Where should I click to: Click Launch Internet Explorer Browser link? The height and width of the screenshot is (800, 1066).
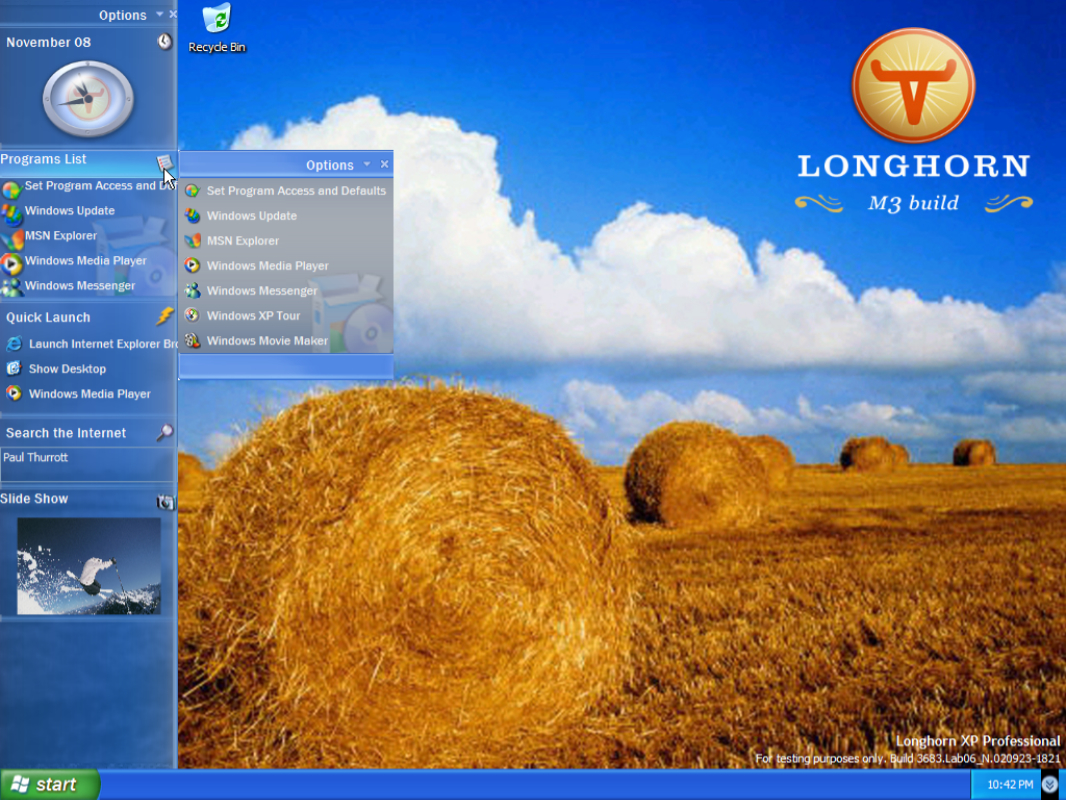[x=103, y=344]
